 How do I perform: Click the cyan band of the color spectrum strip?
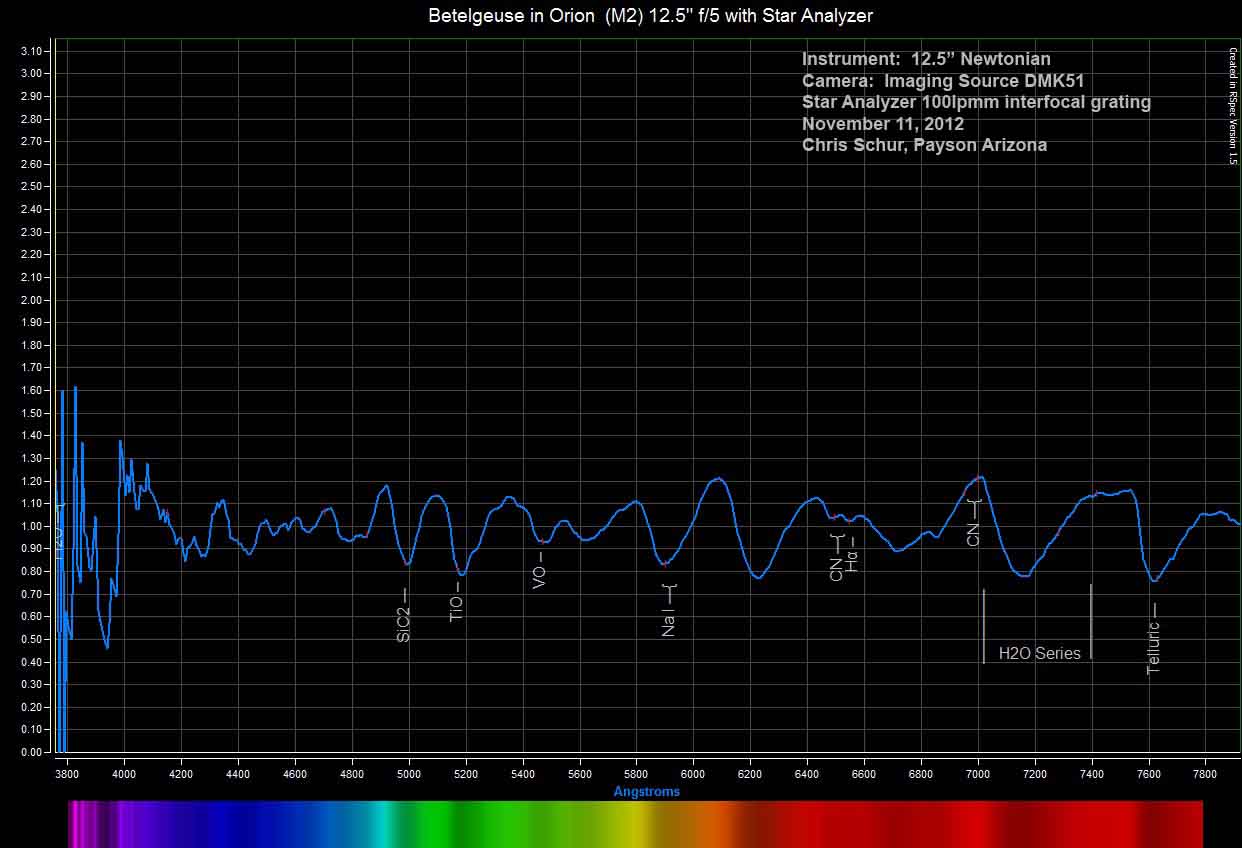tap(383, 824)
